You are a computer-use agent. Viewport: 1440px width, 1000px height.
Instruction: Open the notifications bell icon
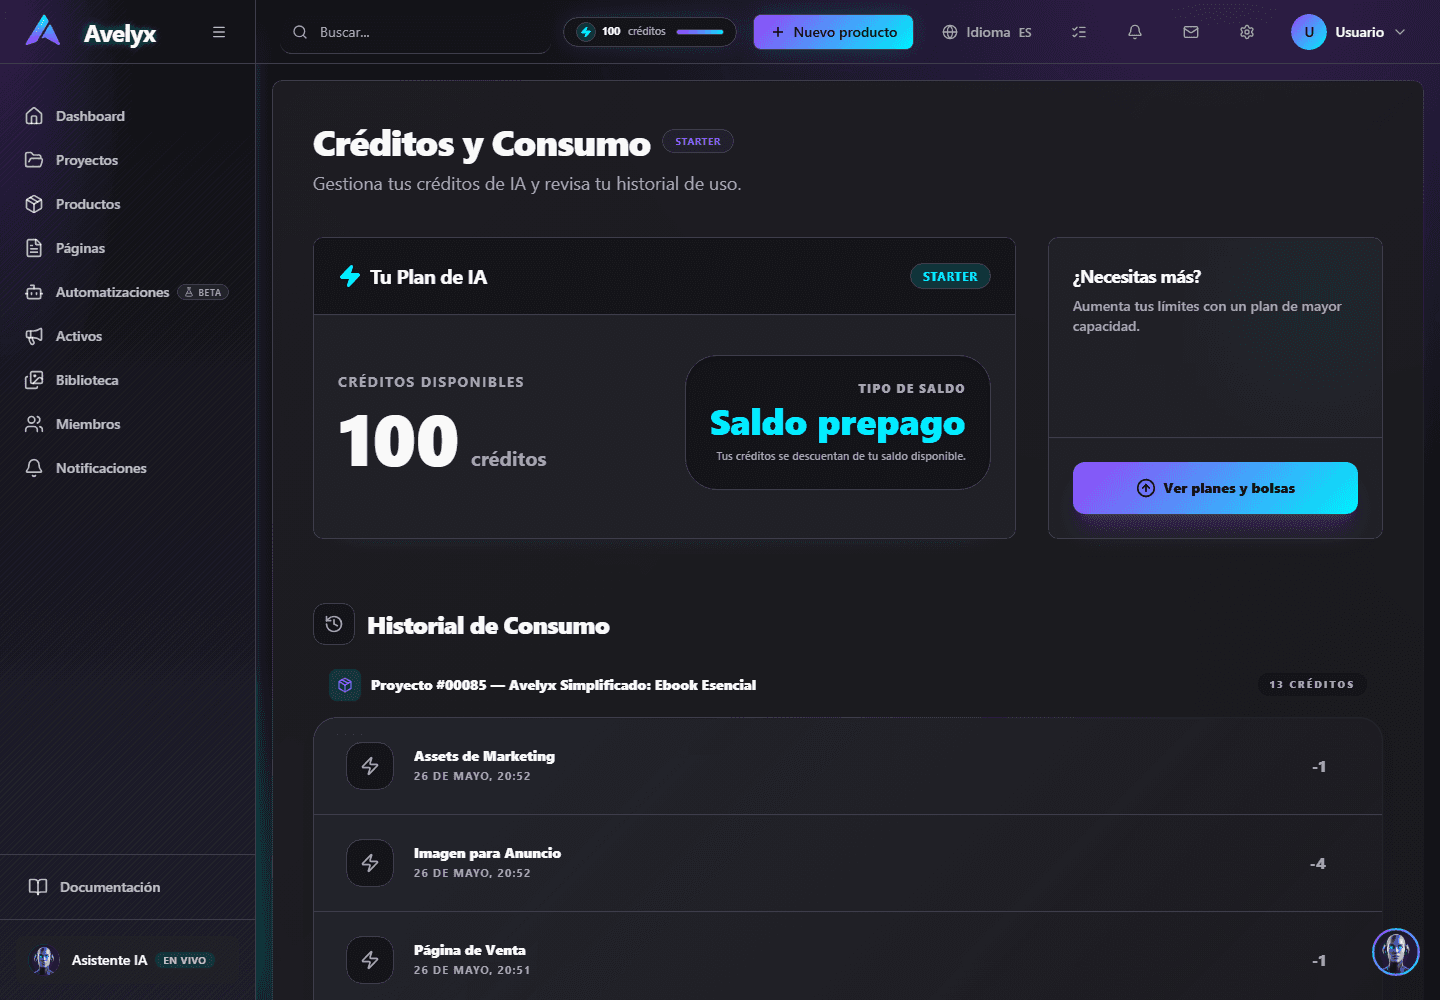1135,32
